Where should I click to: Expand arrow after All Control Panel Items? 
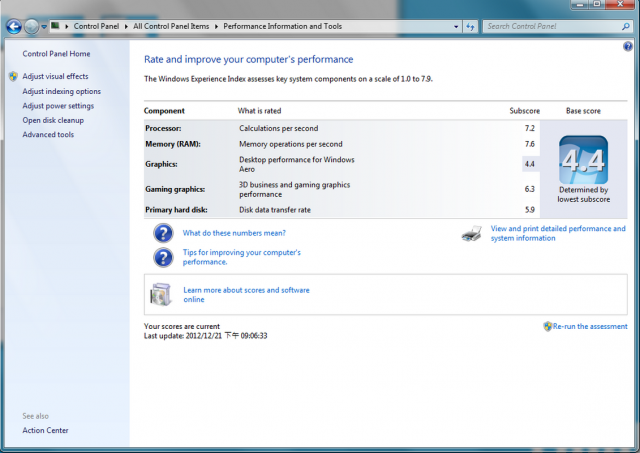(216, 27)
